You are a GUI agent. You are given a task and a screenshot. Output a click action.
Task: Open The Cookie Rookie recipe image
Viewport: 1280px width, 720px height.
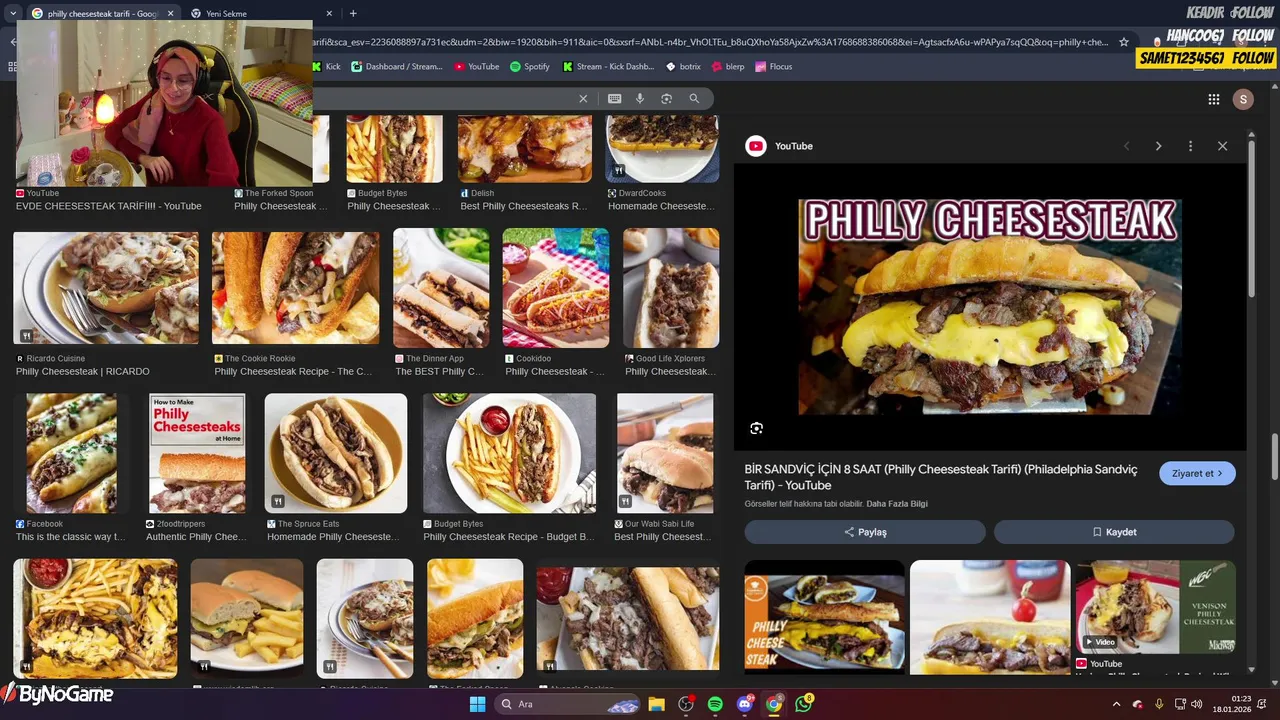(296, 288)
